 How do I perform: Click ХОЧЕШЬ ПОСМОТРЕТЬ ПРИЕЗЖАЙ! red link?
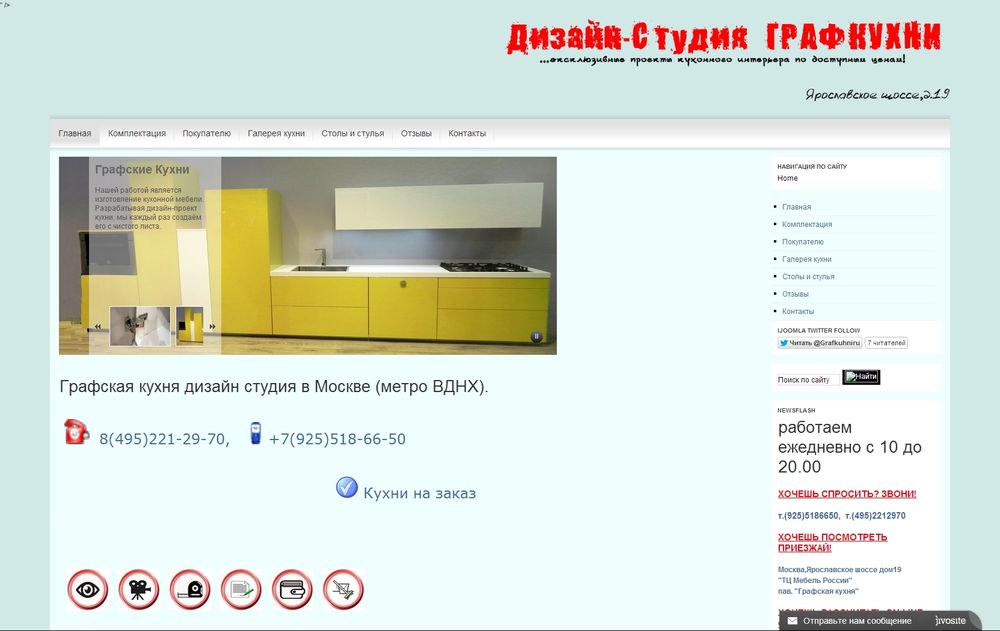pyautogui.click(x=832, y=542)
